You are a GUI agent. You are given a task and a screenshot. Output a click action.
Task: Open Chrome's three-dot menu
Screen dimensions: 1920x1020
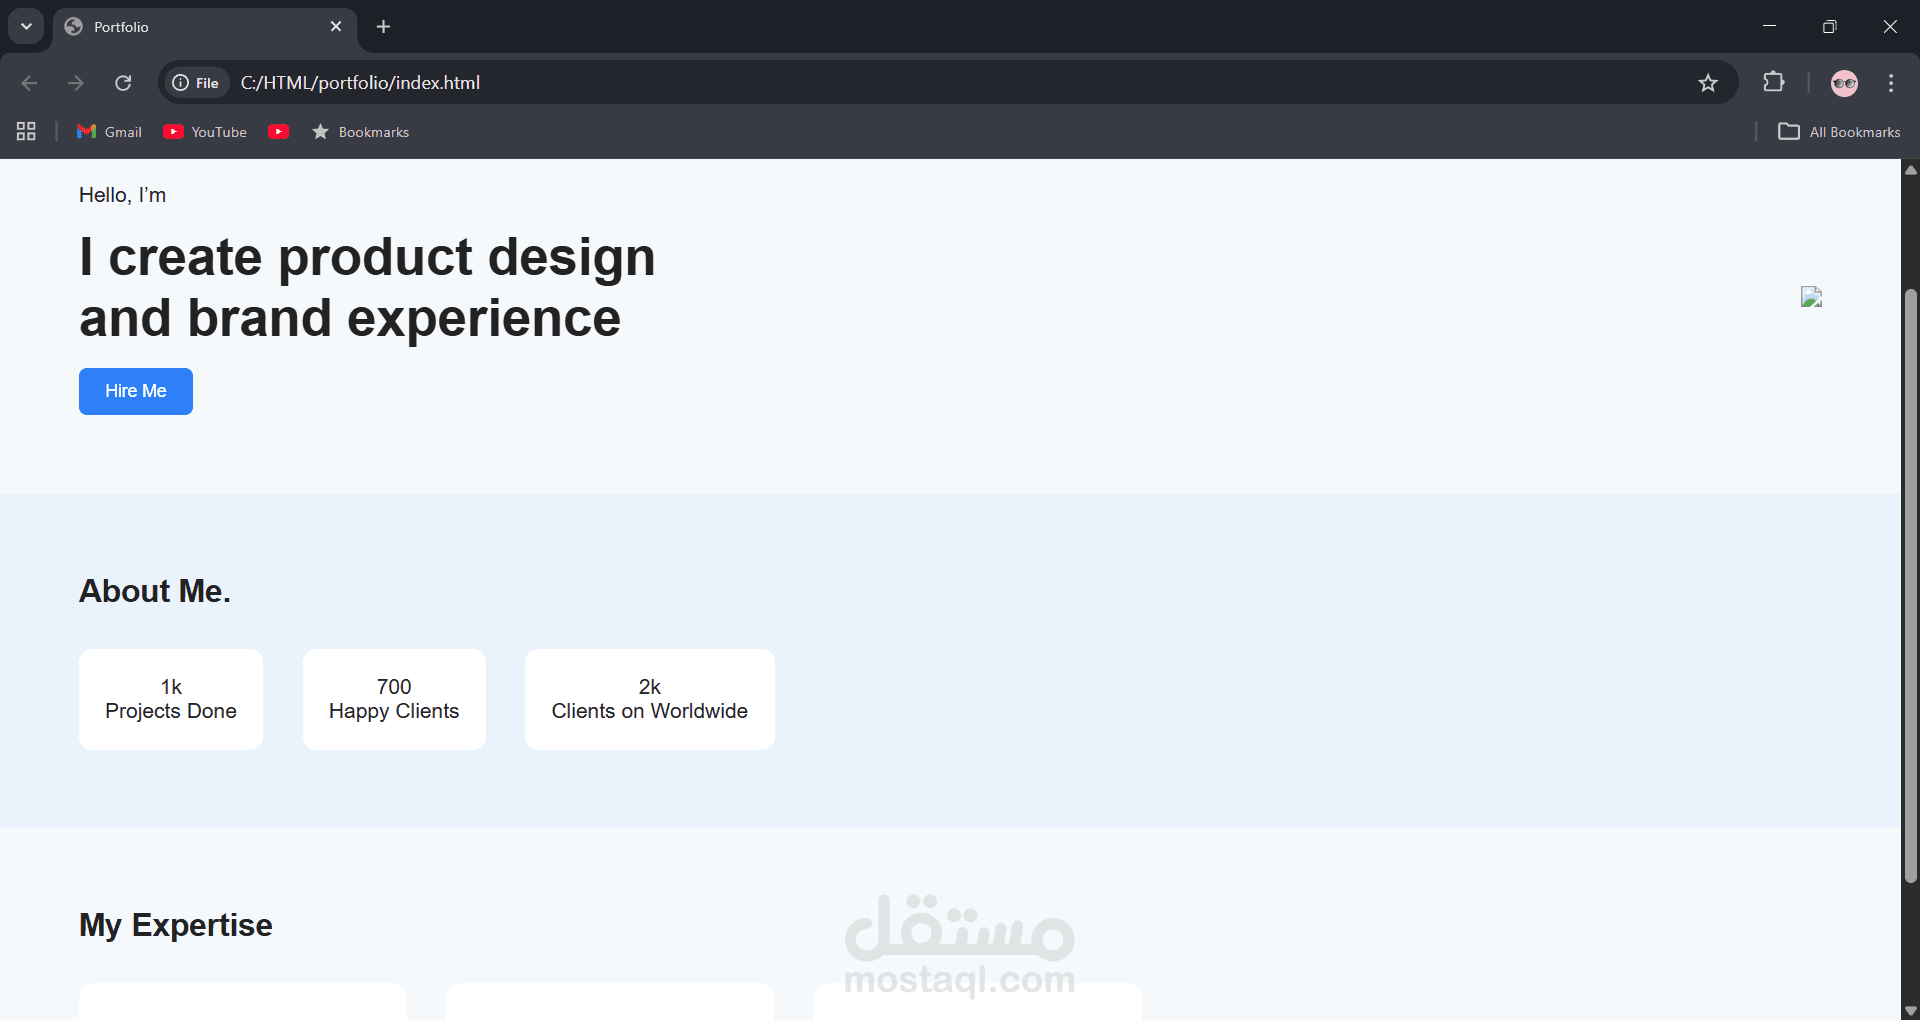(x=1891, y=82)
